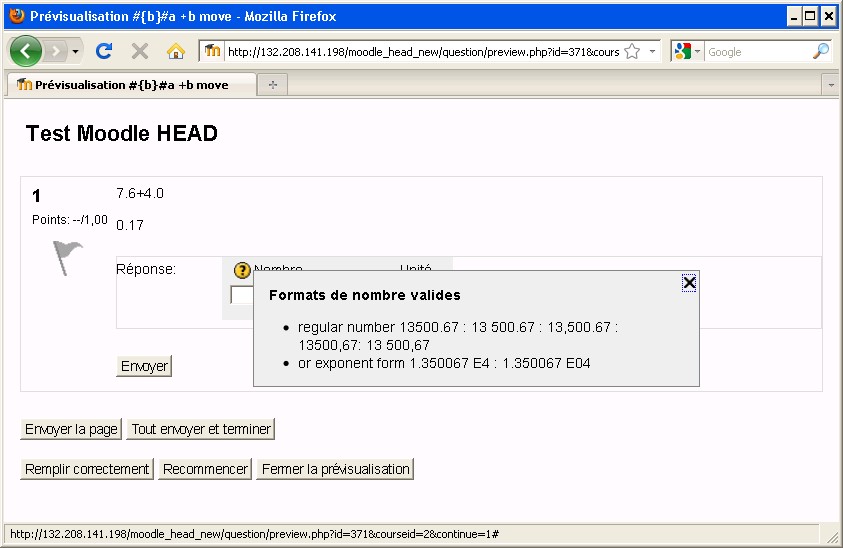
Task: Select the Prévisualisation #{b}#a +b move tab
Action: click(131, 85)
